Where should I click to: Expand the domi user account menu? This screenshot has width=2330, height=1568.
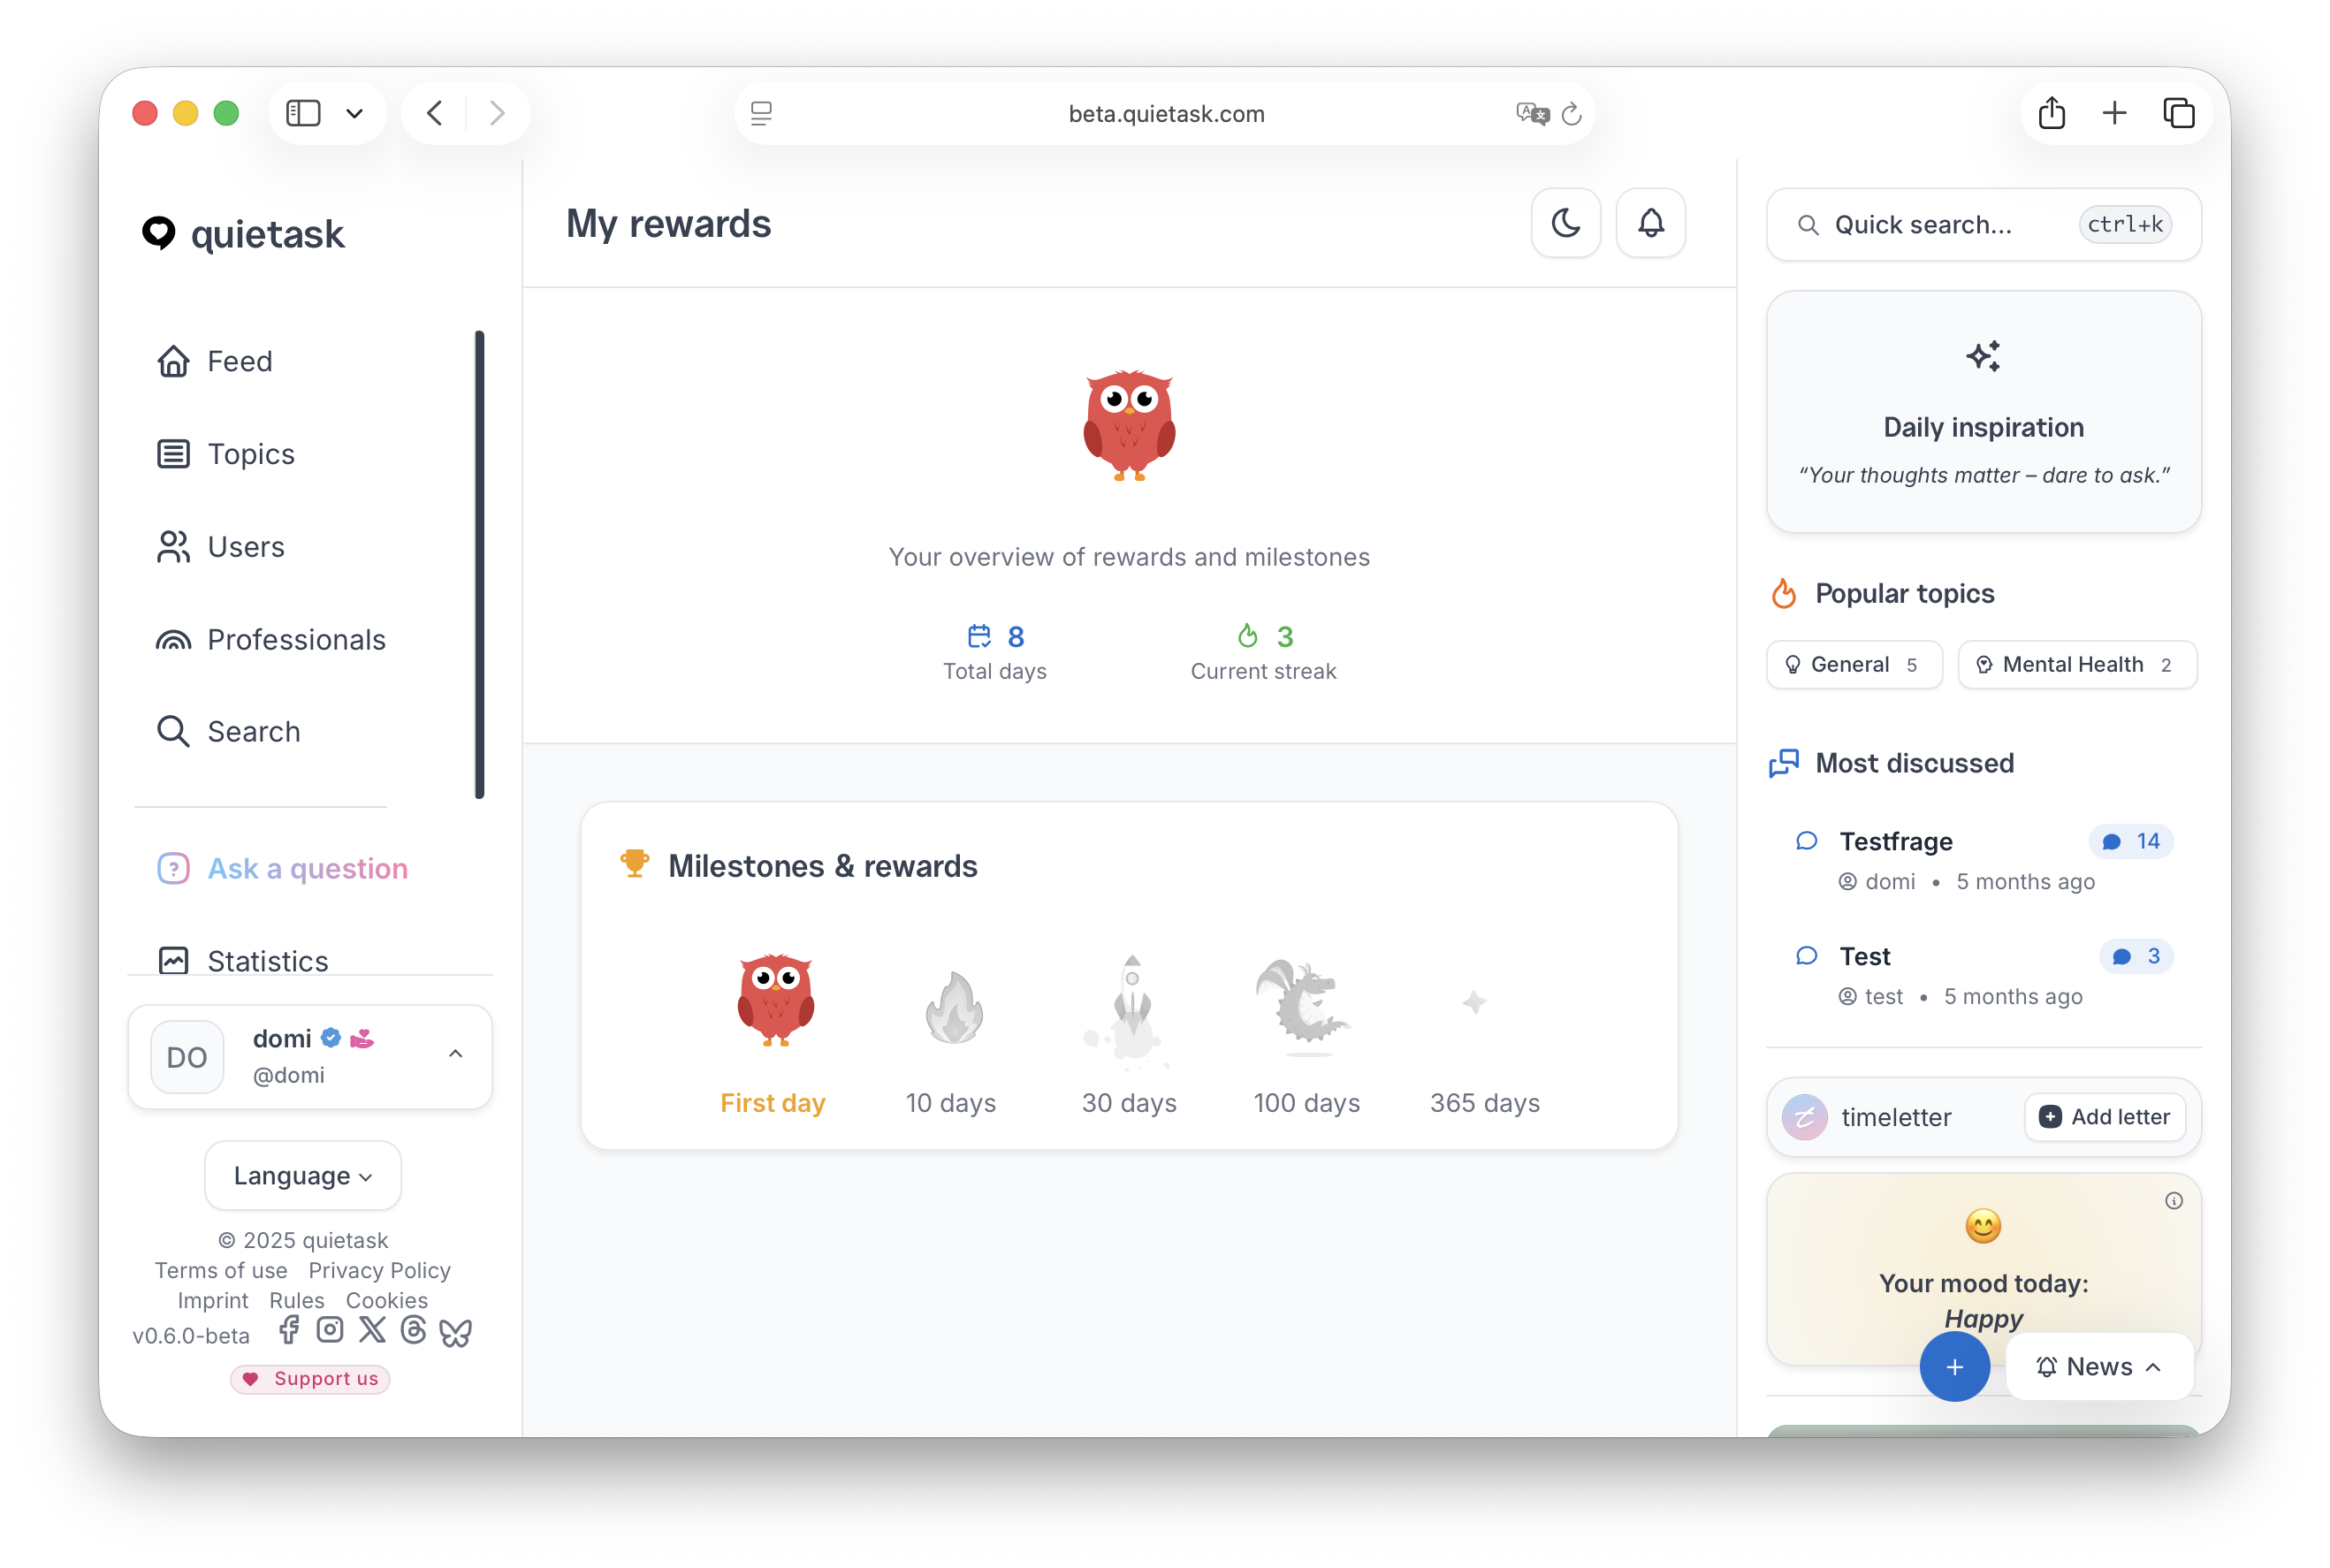pyautogui.click(x=455, y=1054)
